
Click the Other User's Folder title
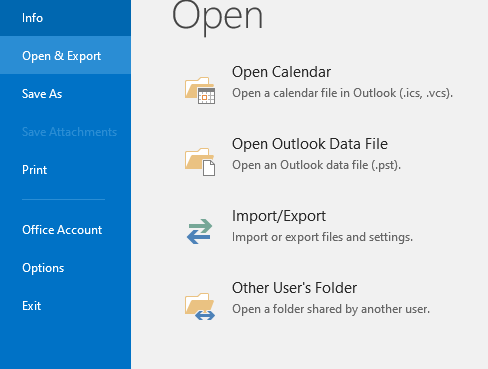pyautogui.click(x=294, y=288)
